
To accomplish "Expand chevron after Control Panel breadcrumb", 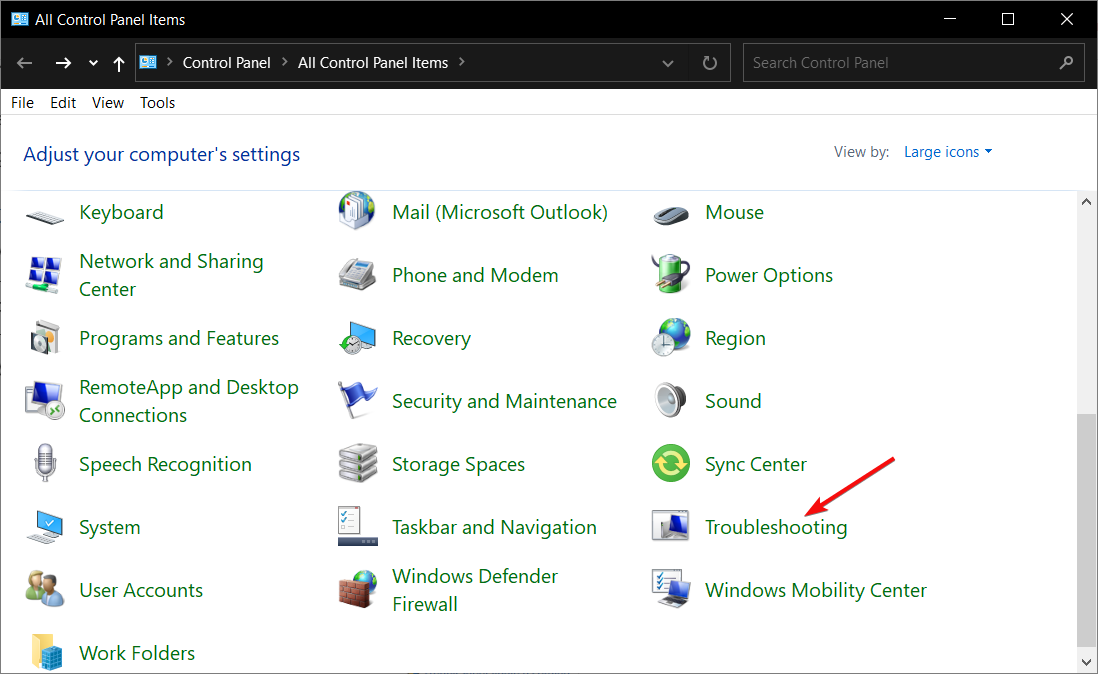I will [x=284, y=62].
